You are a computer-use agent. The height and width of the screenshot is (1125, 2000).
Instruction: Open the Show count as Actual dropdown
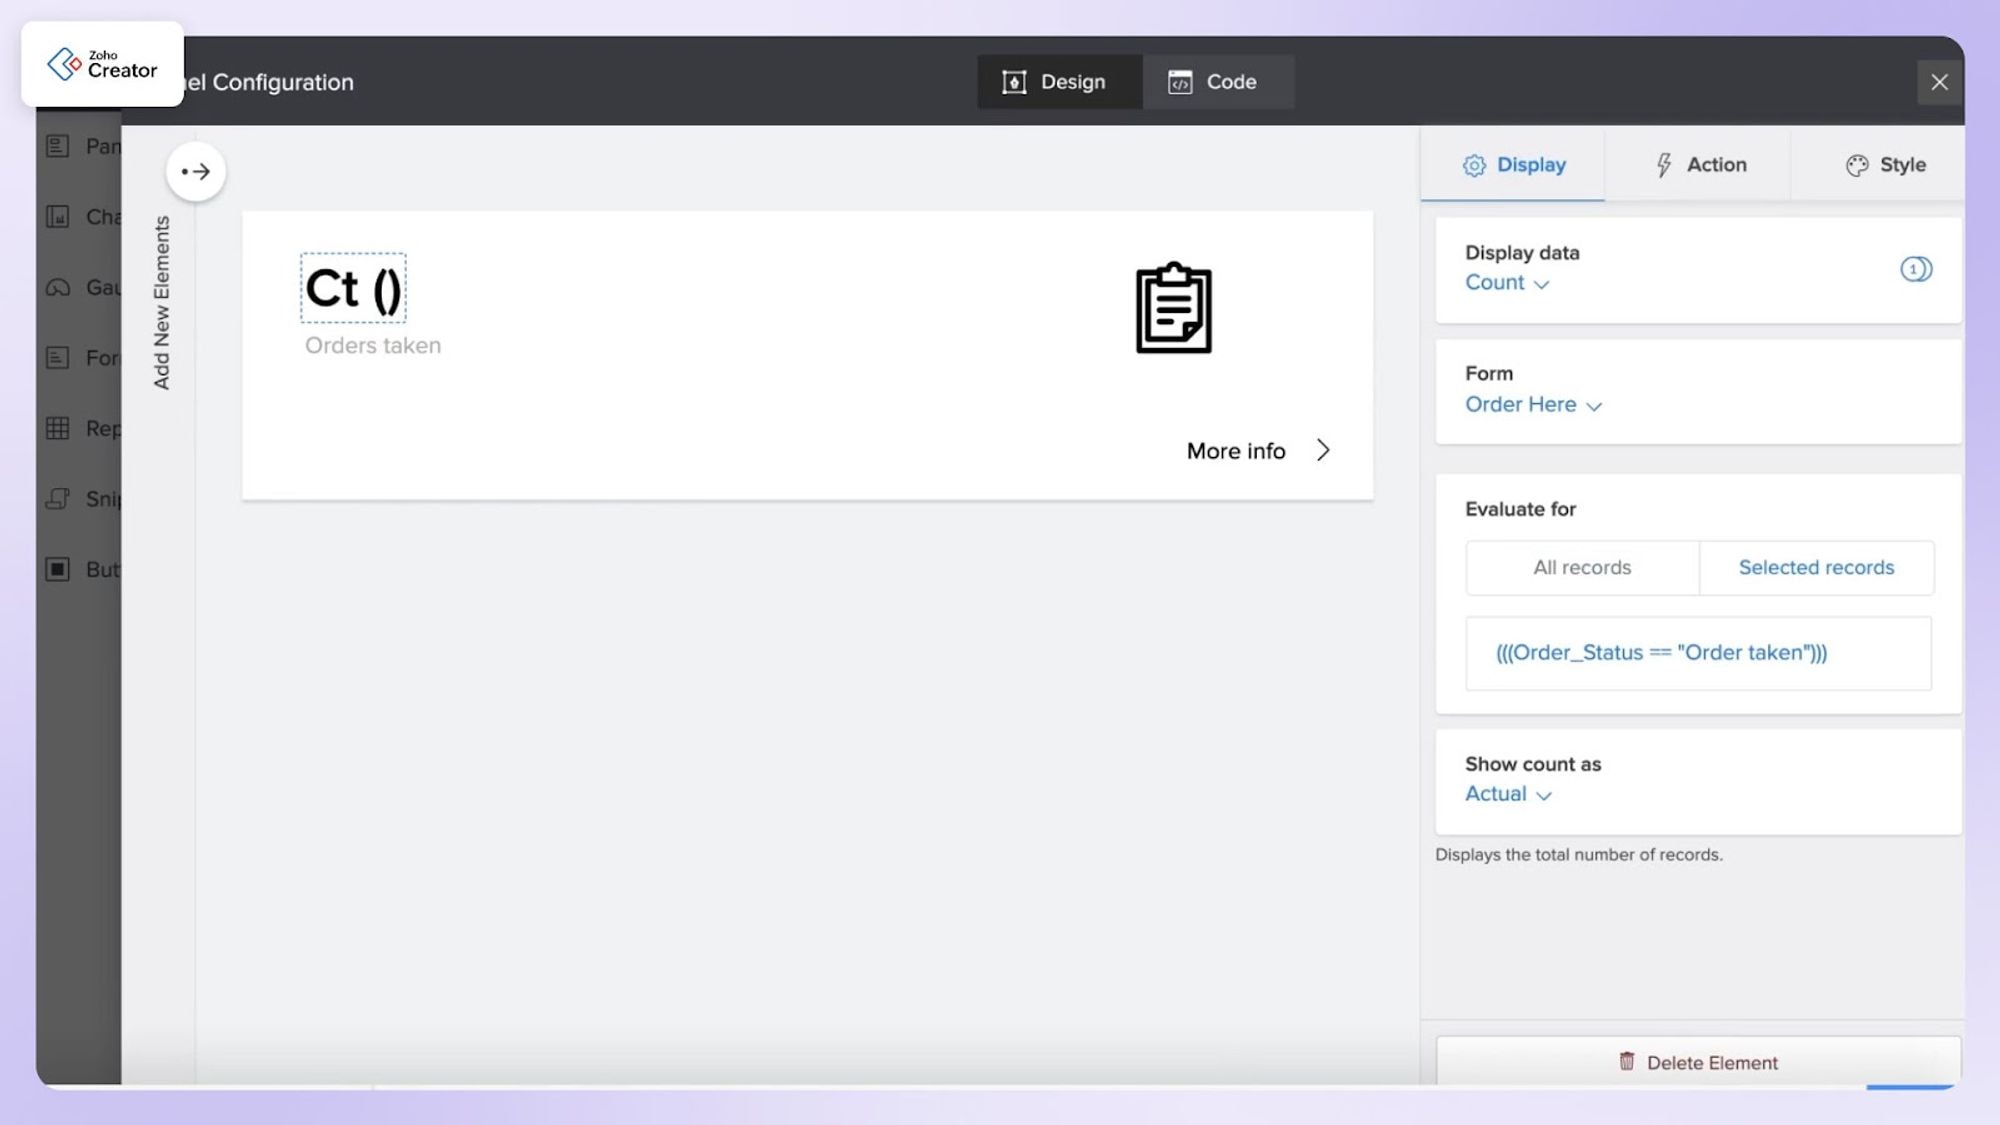pyautogui.click(x=1507, y=793)
